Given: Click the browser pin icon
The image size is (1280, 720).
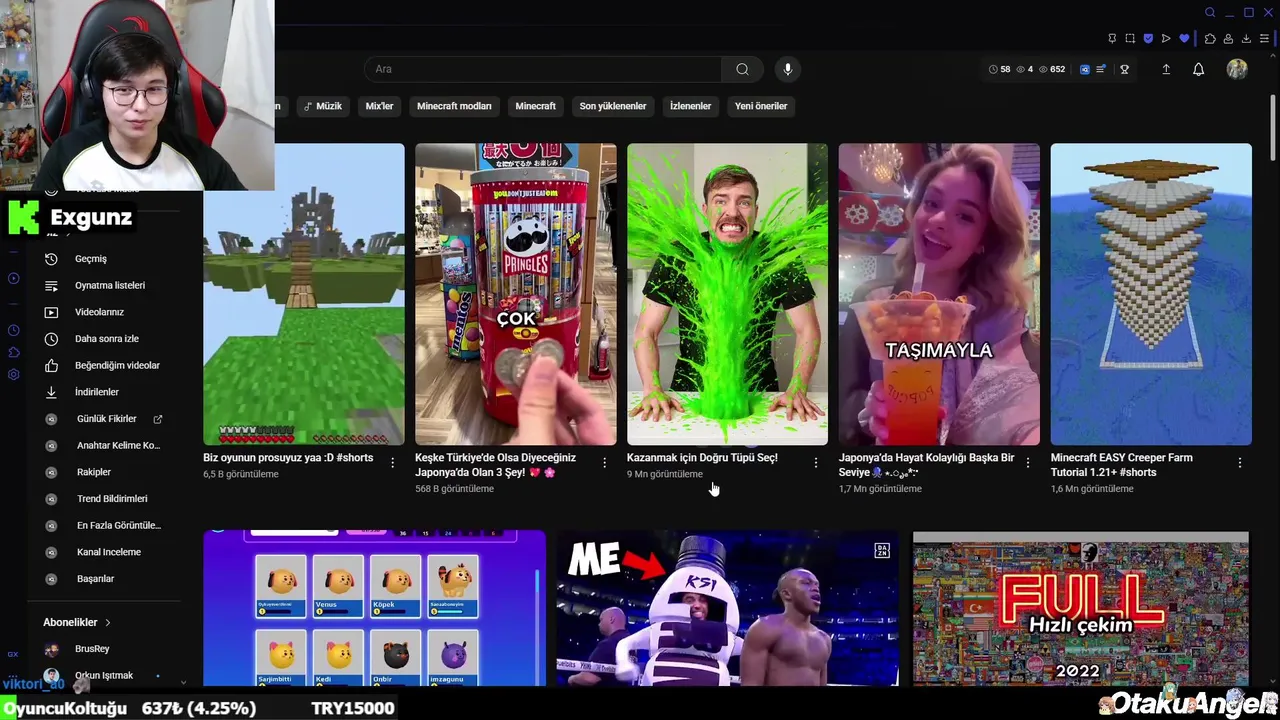Looking at the screenshot, I should pos(1112,39).
